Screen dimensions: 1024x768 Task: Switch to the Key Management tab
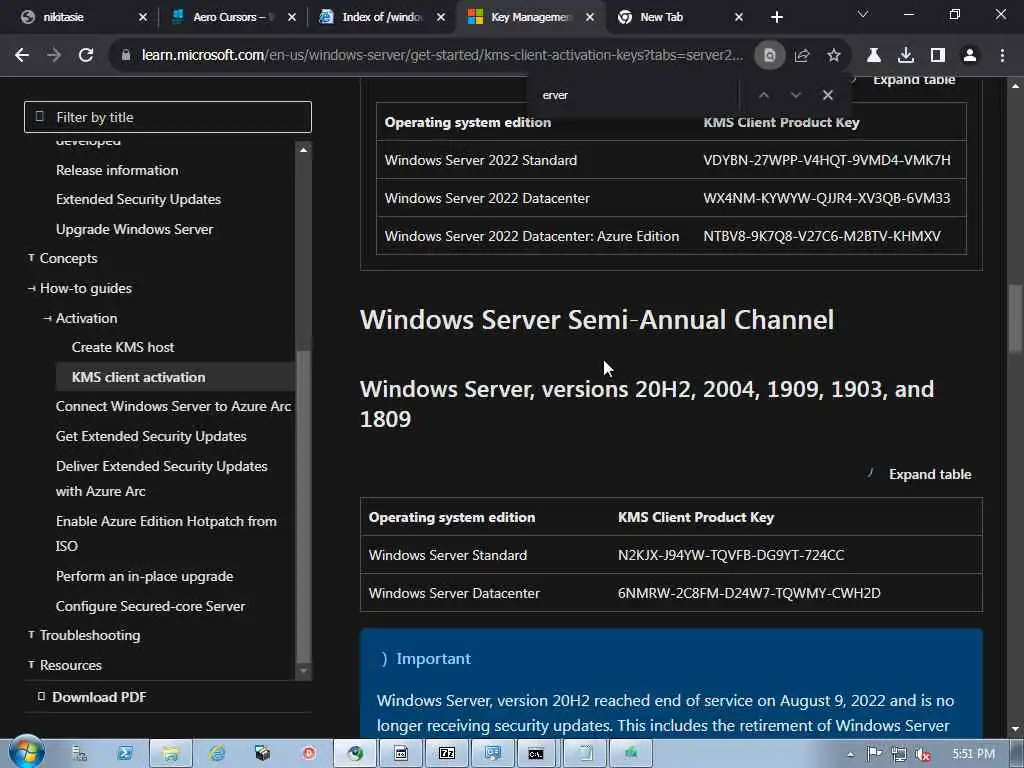pyautogui.click(x=531, y=17)
